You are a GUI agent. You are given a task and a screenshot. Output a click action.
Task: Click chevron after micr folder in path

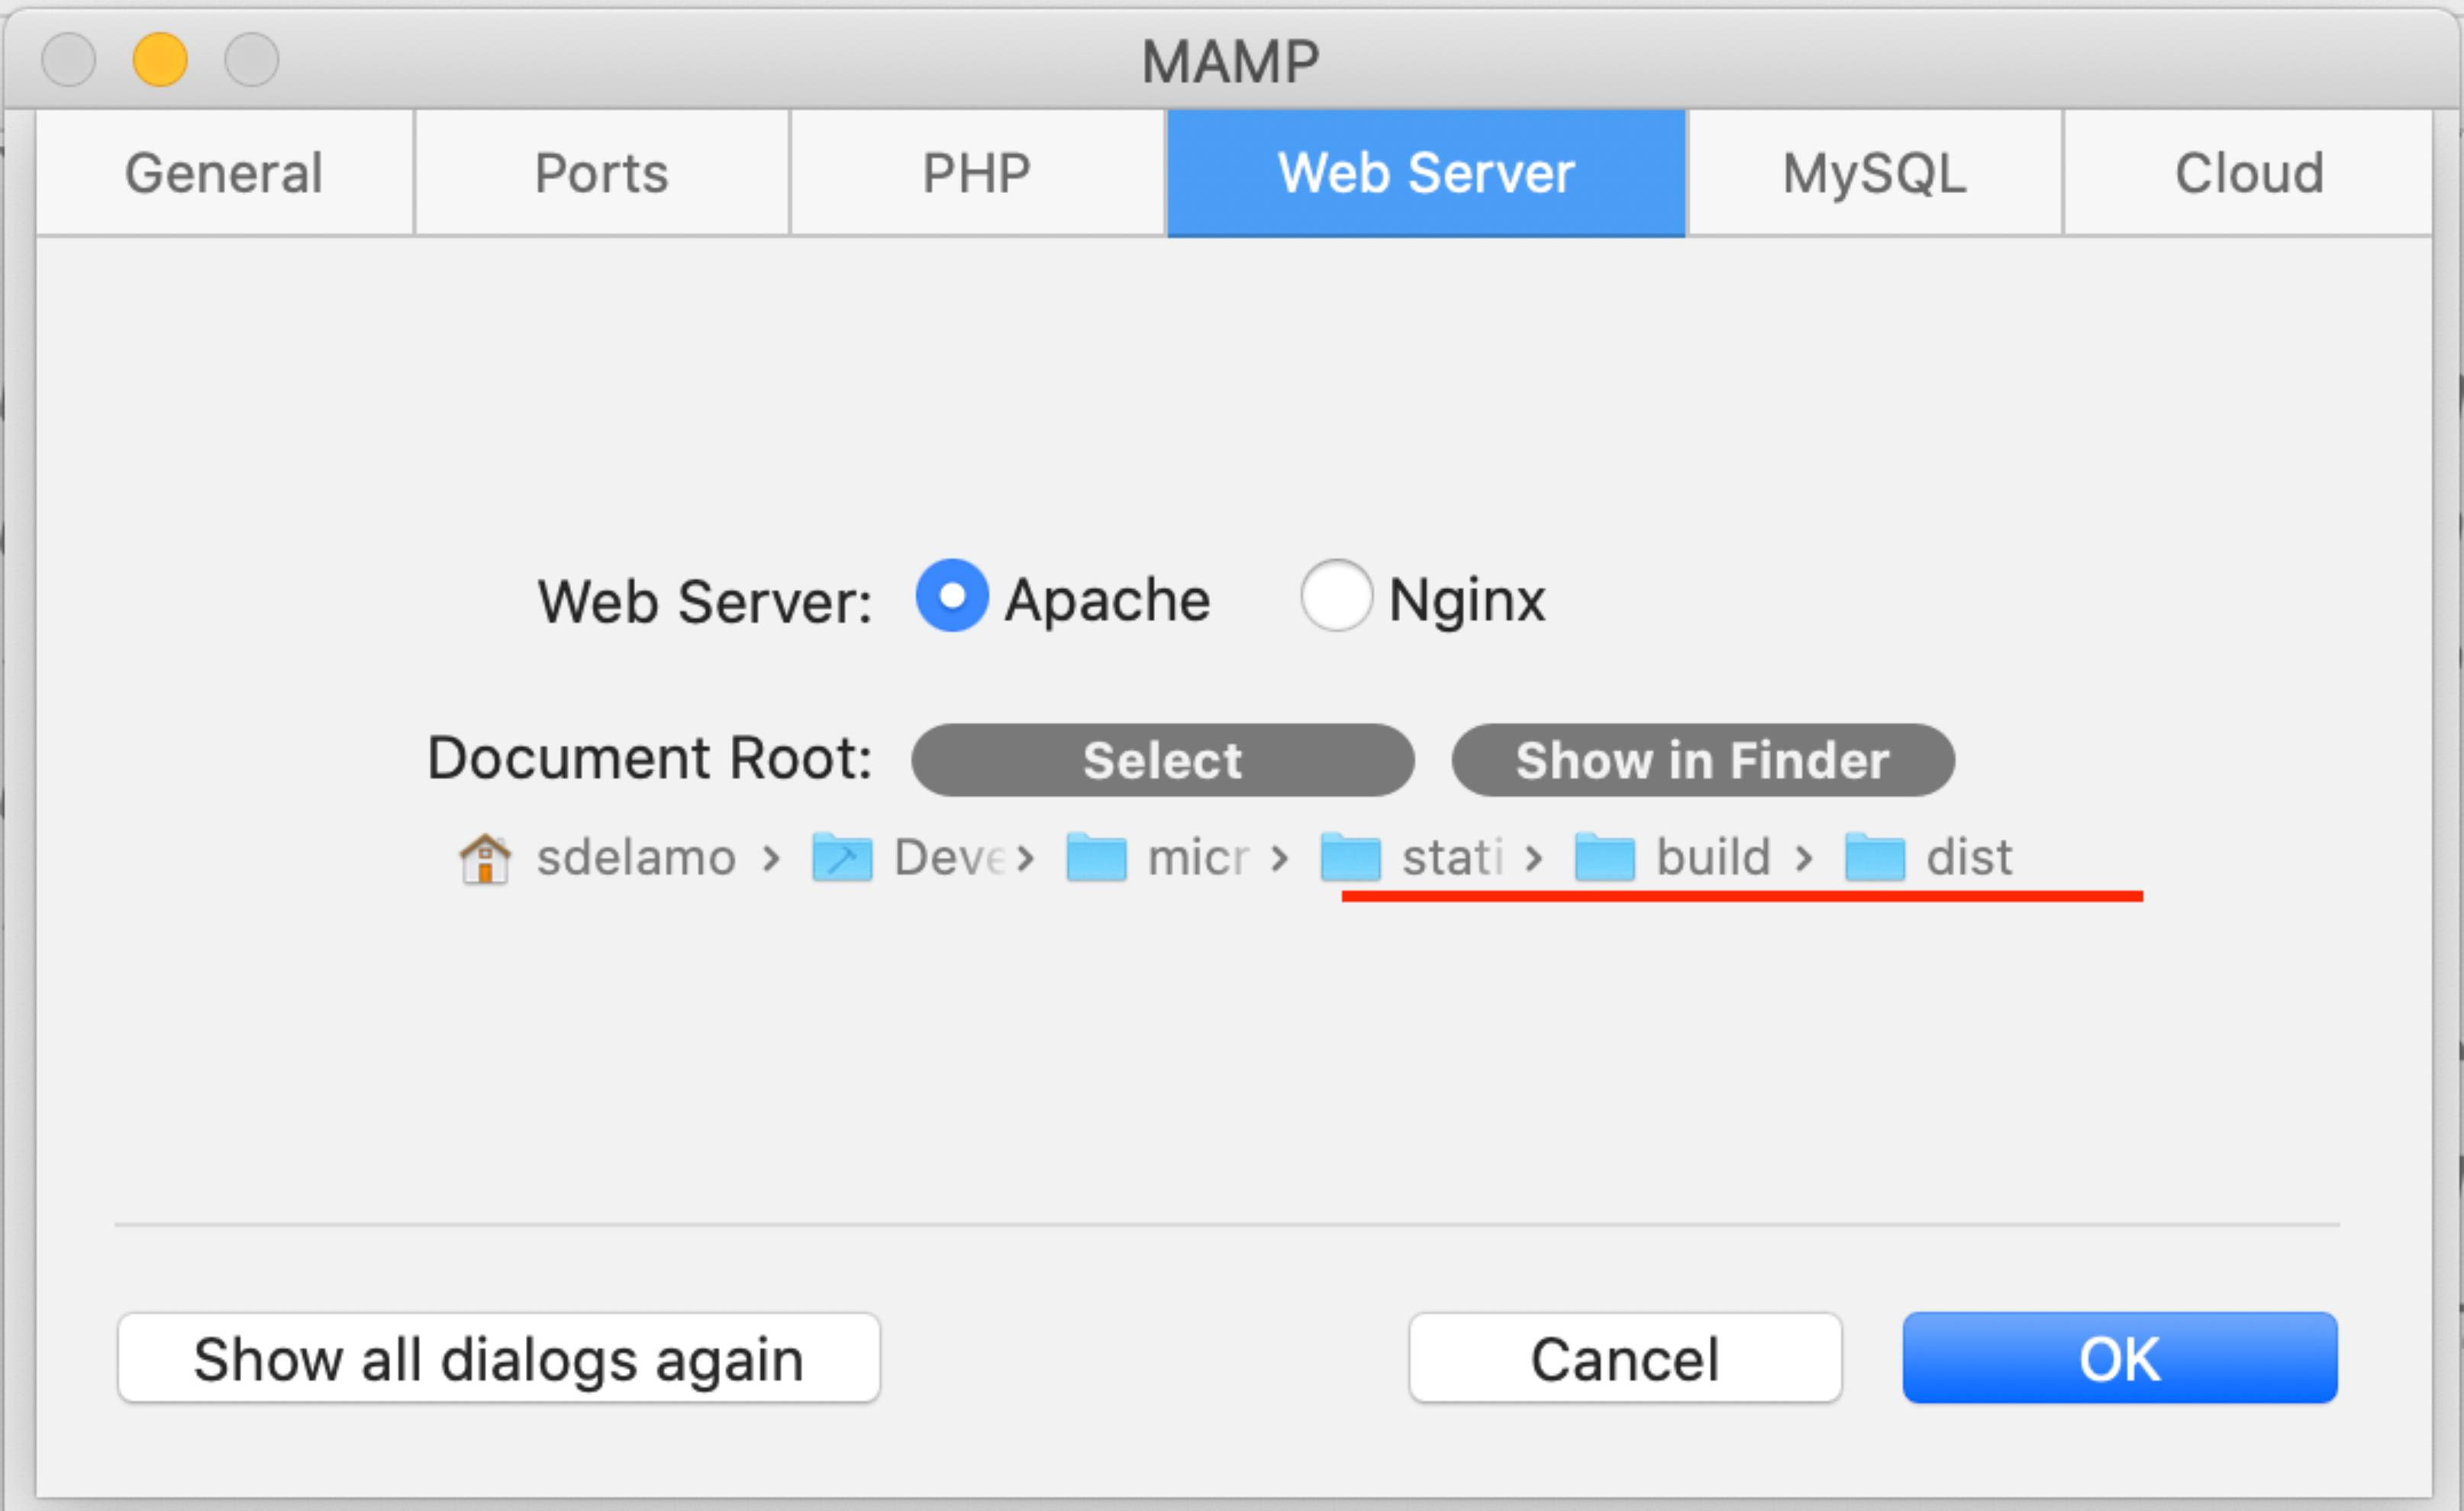pos(1279,858)
